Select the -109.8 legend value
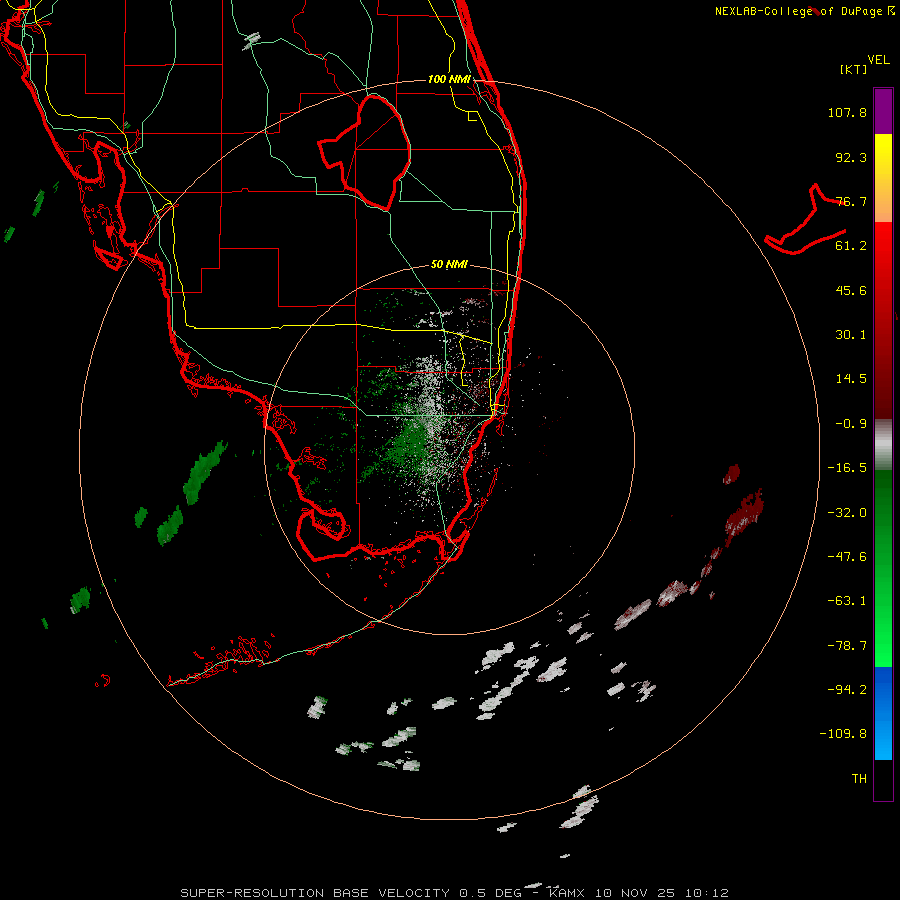The image size is (900, 900). point(843,734)
